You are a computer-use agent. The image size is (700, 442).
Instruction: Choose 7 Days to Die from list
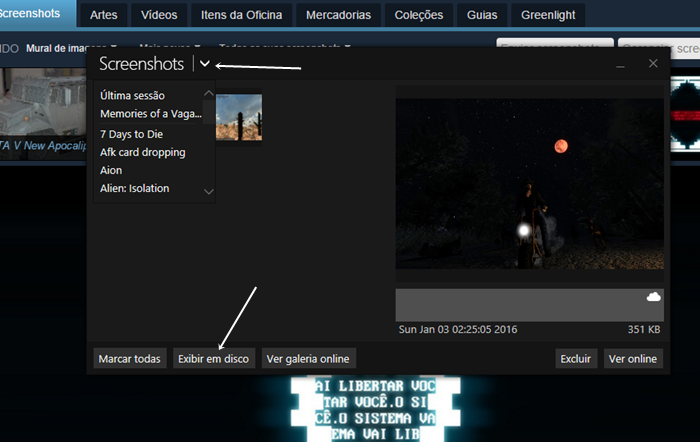click(x=131, y=134)
